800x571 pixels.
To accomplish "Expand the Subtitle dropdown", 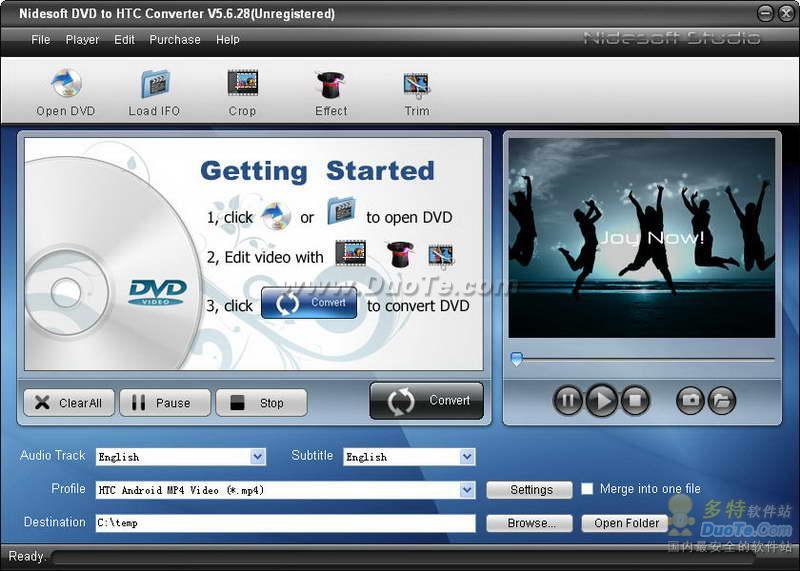I will point(467,456).
